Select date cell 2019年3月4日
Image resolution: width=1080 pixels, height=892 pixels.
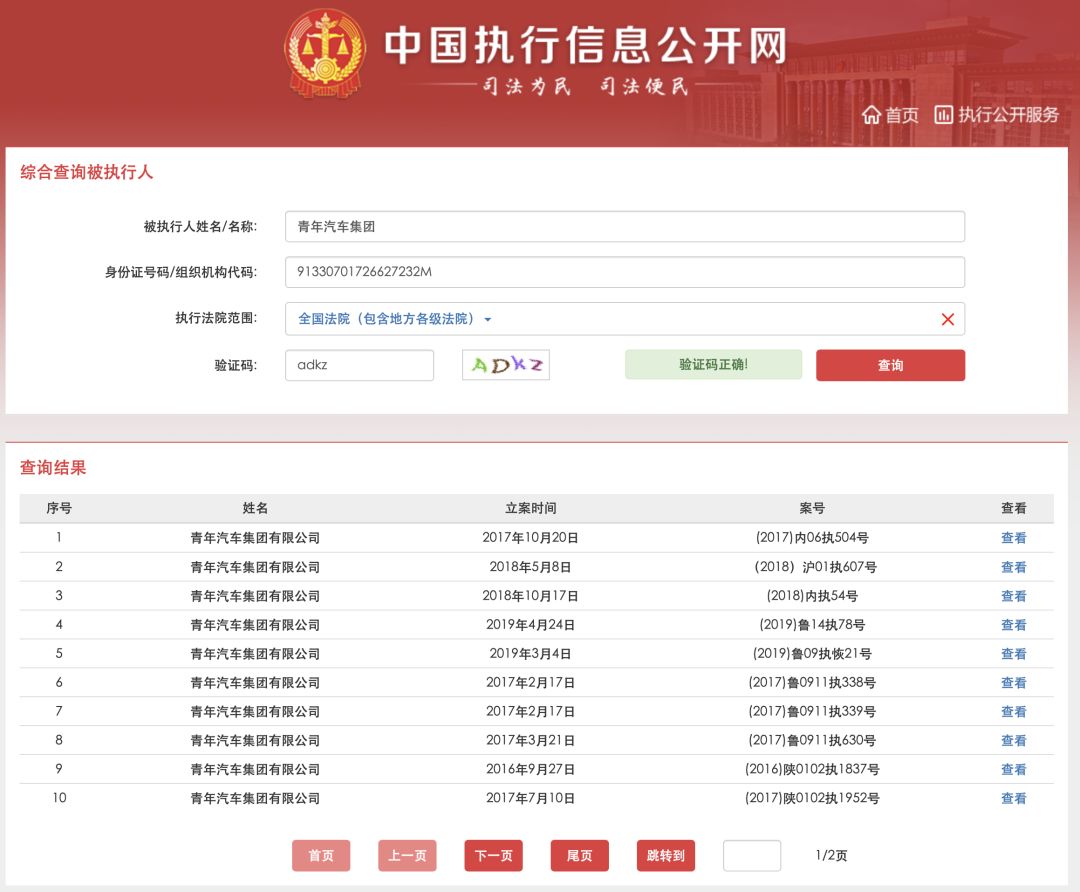(x=530, y=654)
